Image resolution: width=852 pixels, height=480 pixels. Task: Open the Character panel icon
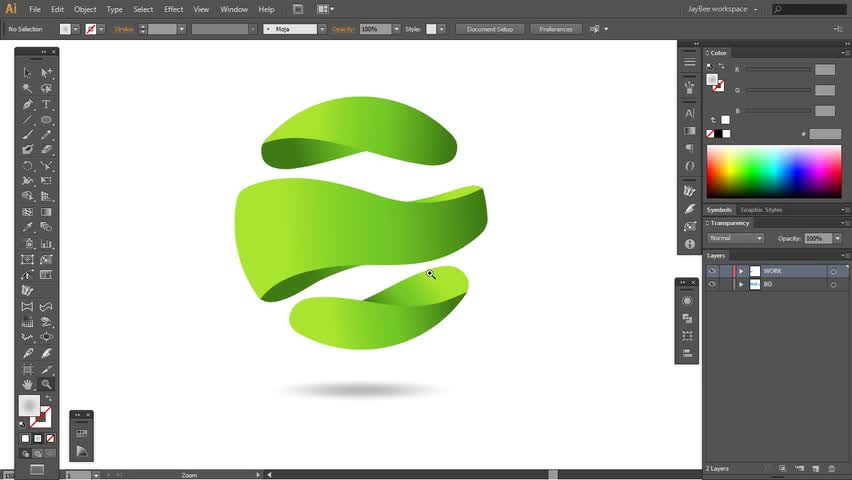click(690, 113)
